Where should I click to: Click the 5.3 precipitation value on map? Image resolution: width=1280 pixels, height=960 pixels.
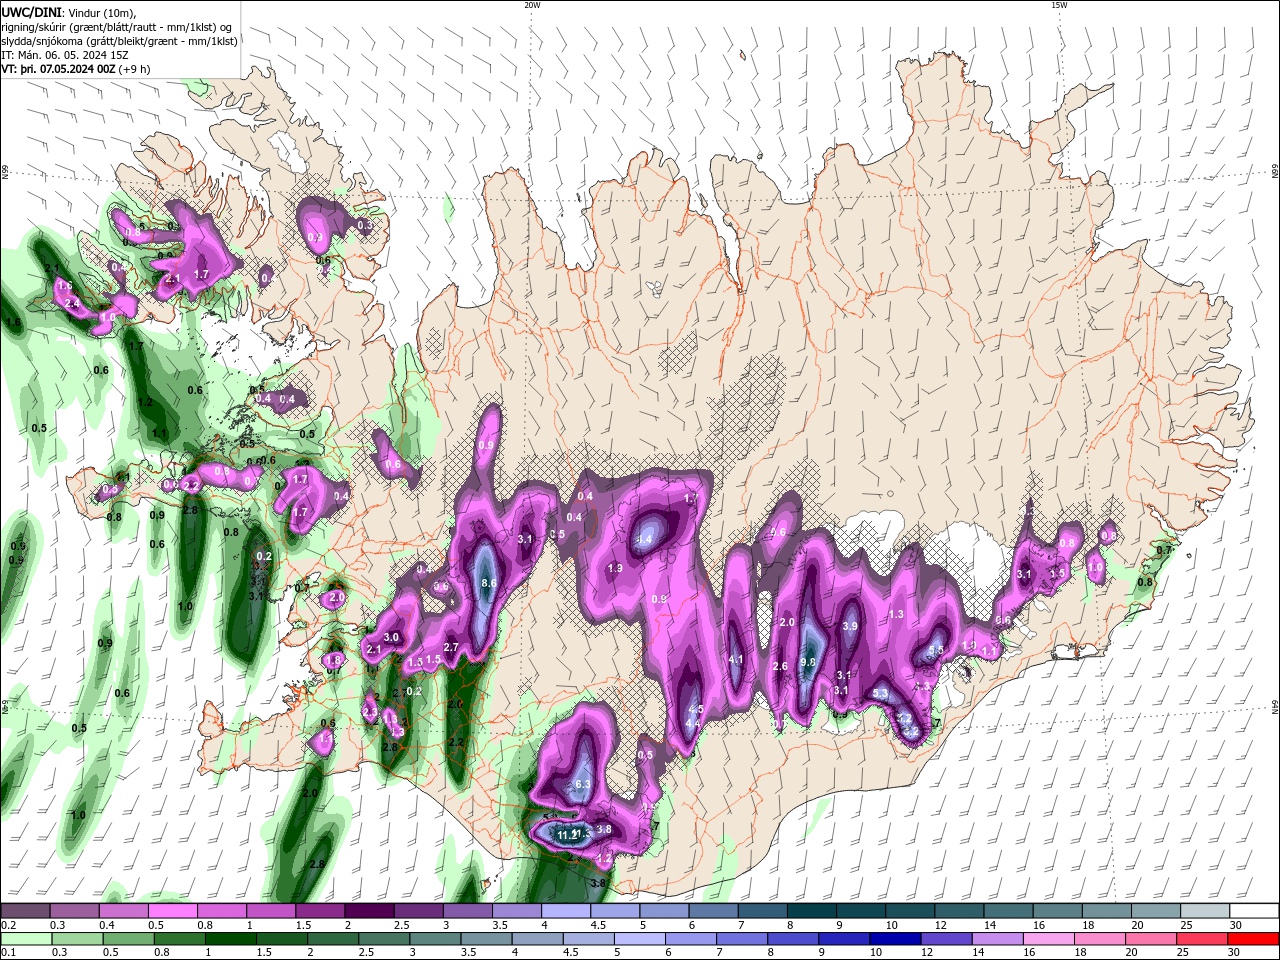880,693
